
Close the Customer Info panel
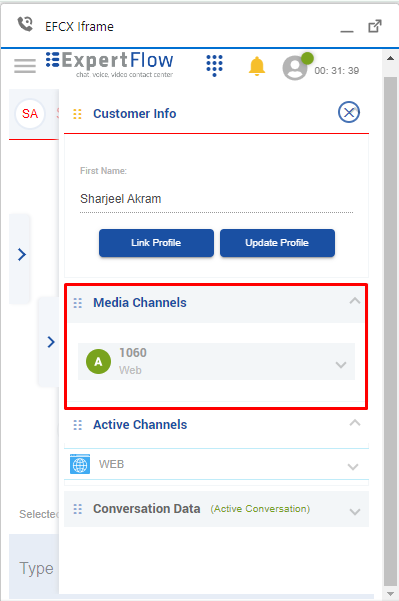349,112
